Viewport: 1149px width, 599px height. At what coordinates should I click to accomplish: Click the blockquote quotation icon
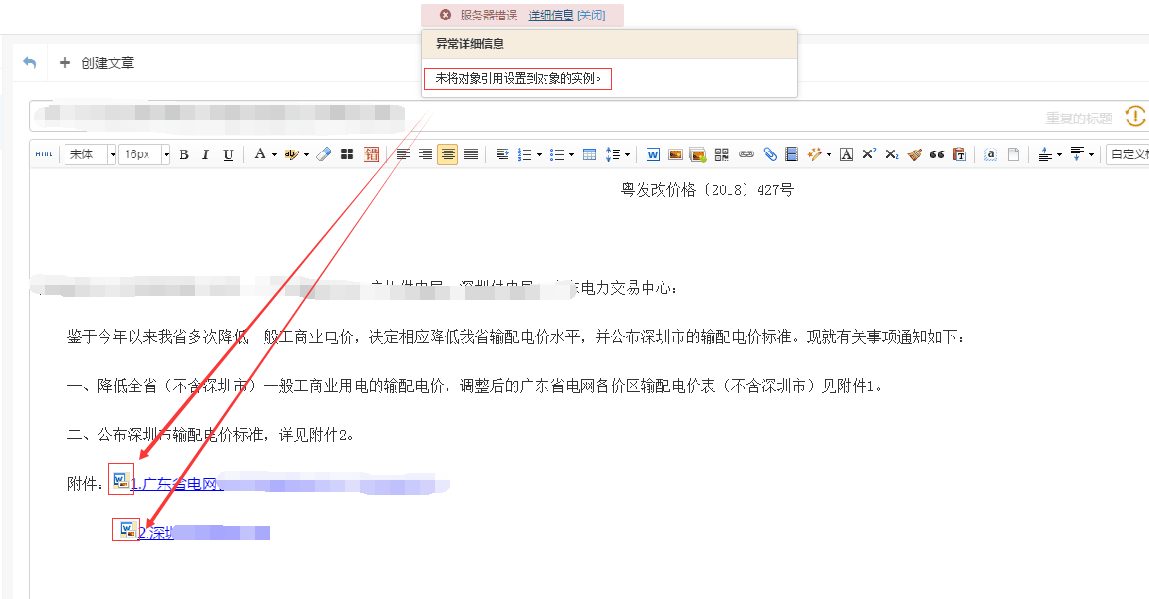pyautogui.click(x=937, y=155)
